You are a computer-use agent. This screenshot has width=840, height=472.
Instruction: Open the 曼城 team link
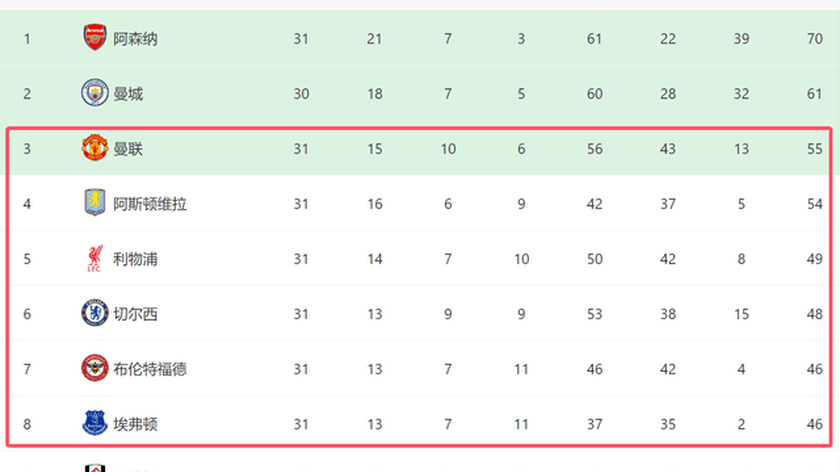click(128, 94)
